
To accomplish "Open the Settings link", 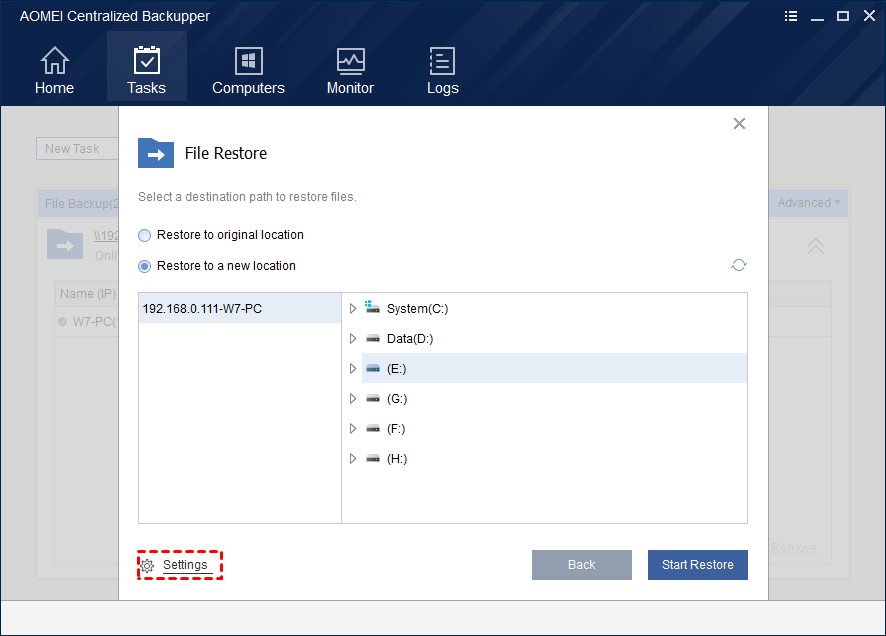I will tap(185, 565).
